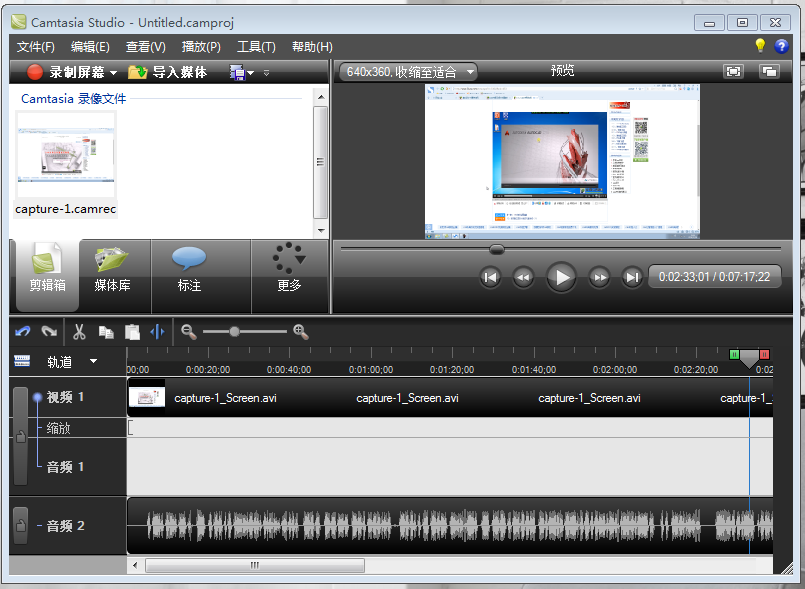Screen dimensions: 805x589
Task: Click the zoom out magnifier icon
Action: click(189, 332)
